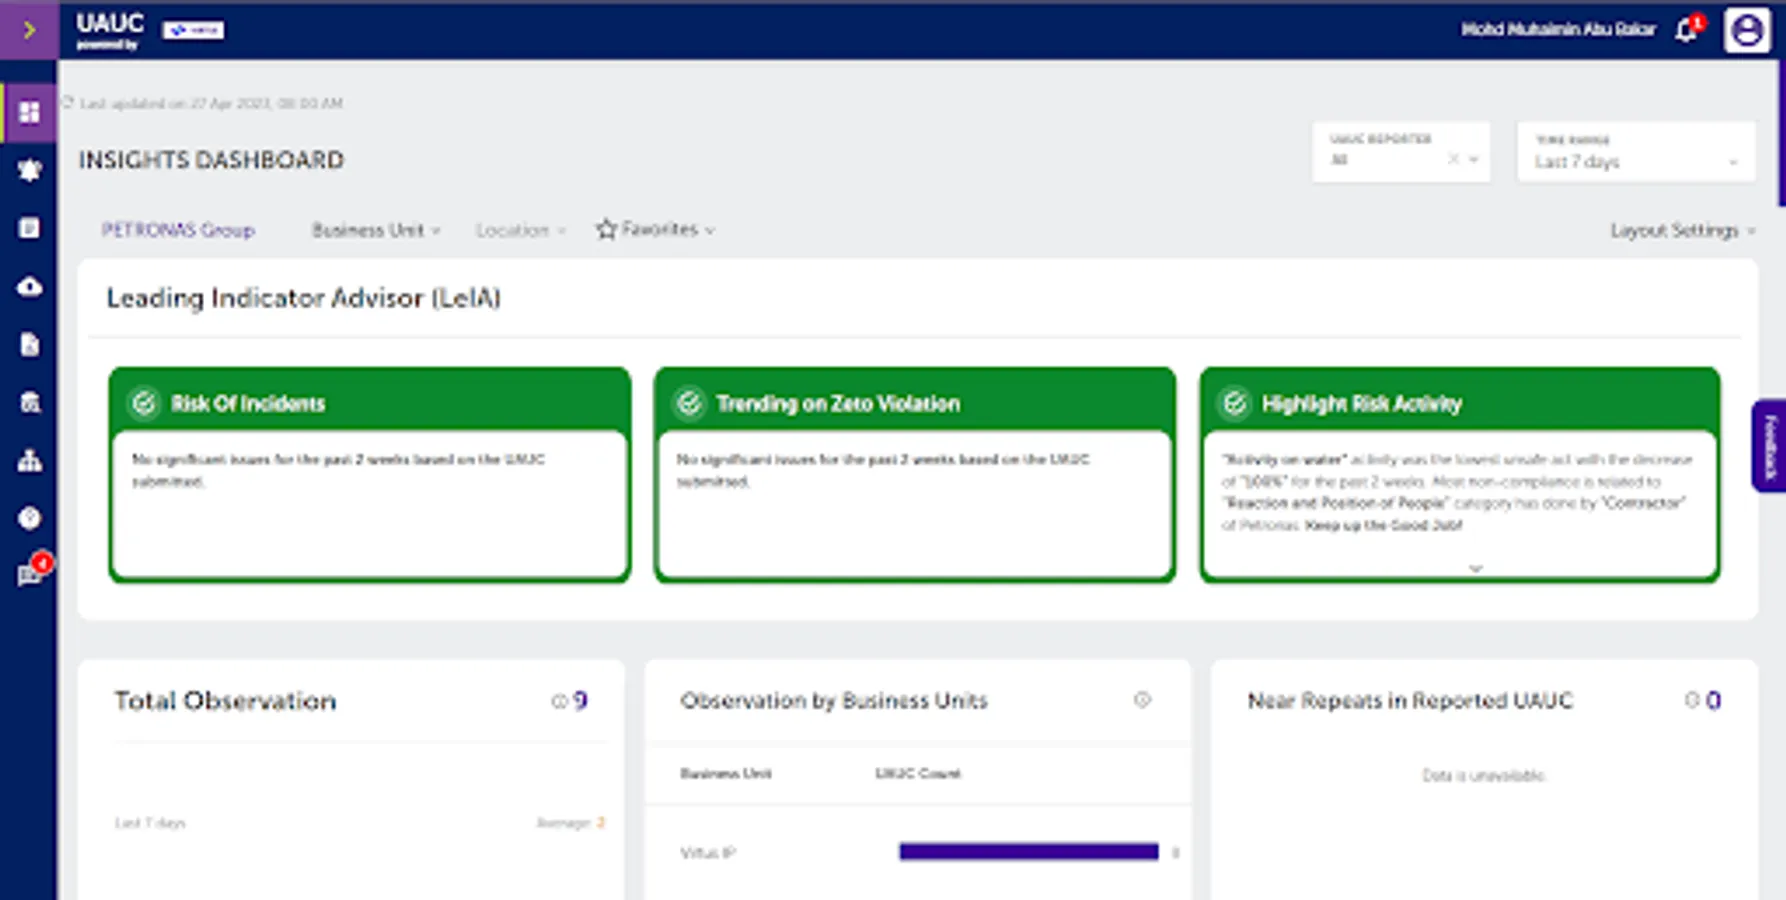Screen dimensions: 1786x900
Task: Click the Near Repeats count 0
Action: click(1713, 700)
